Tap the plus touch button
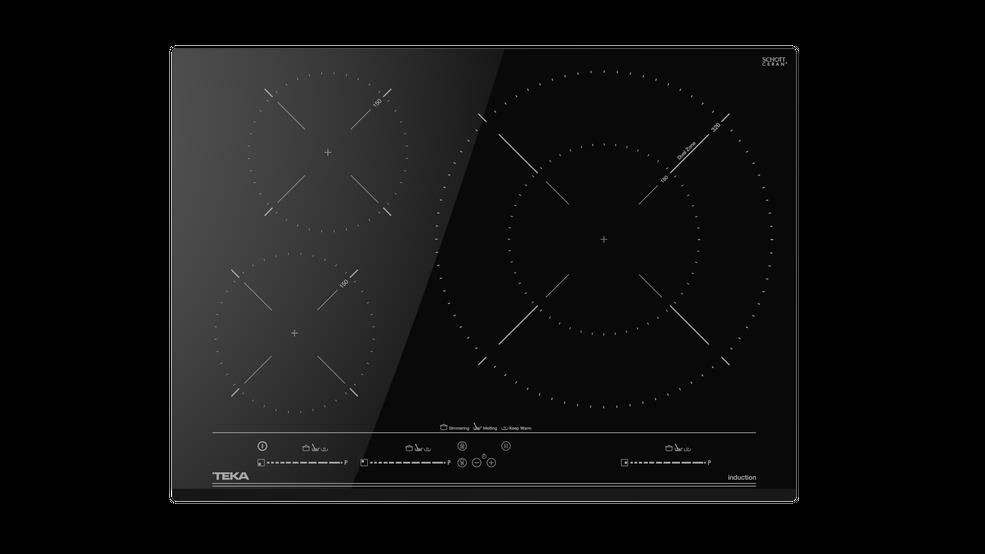985x554 pixels. pos(491,462)
